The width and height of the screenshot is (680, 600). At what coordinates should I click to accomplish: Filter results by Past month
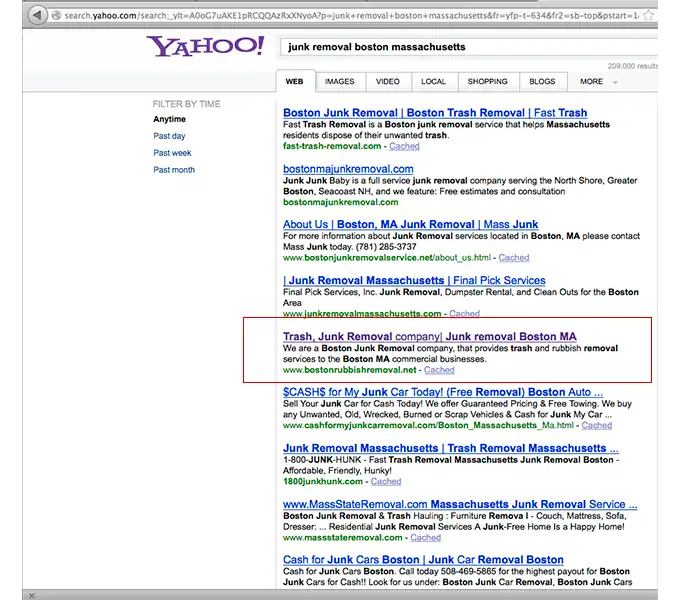[174, 170]
